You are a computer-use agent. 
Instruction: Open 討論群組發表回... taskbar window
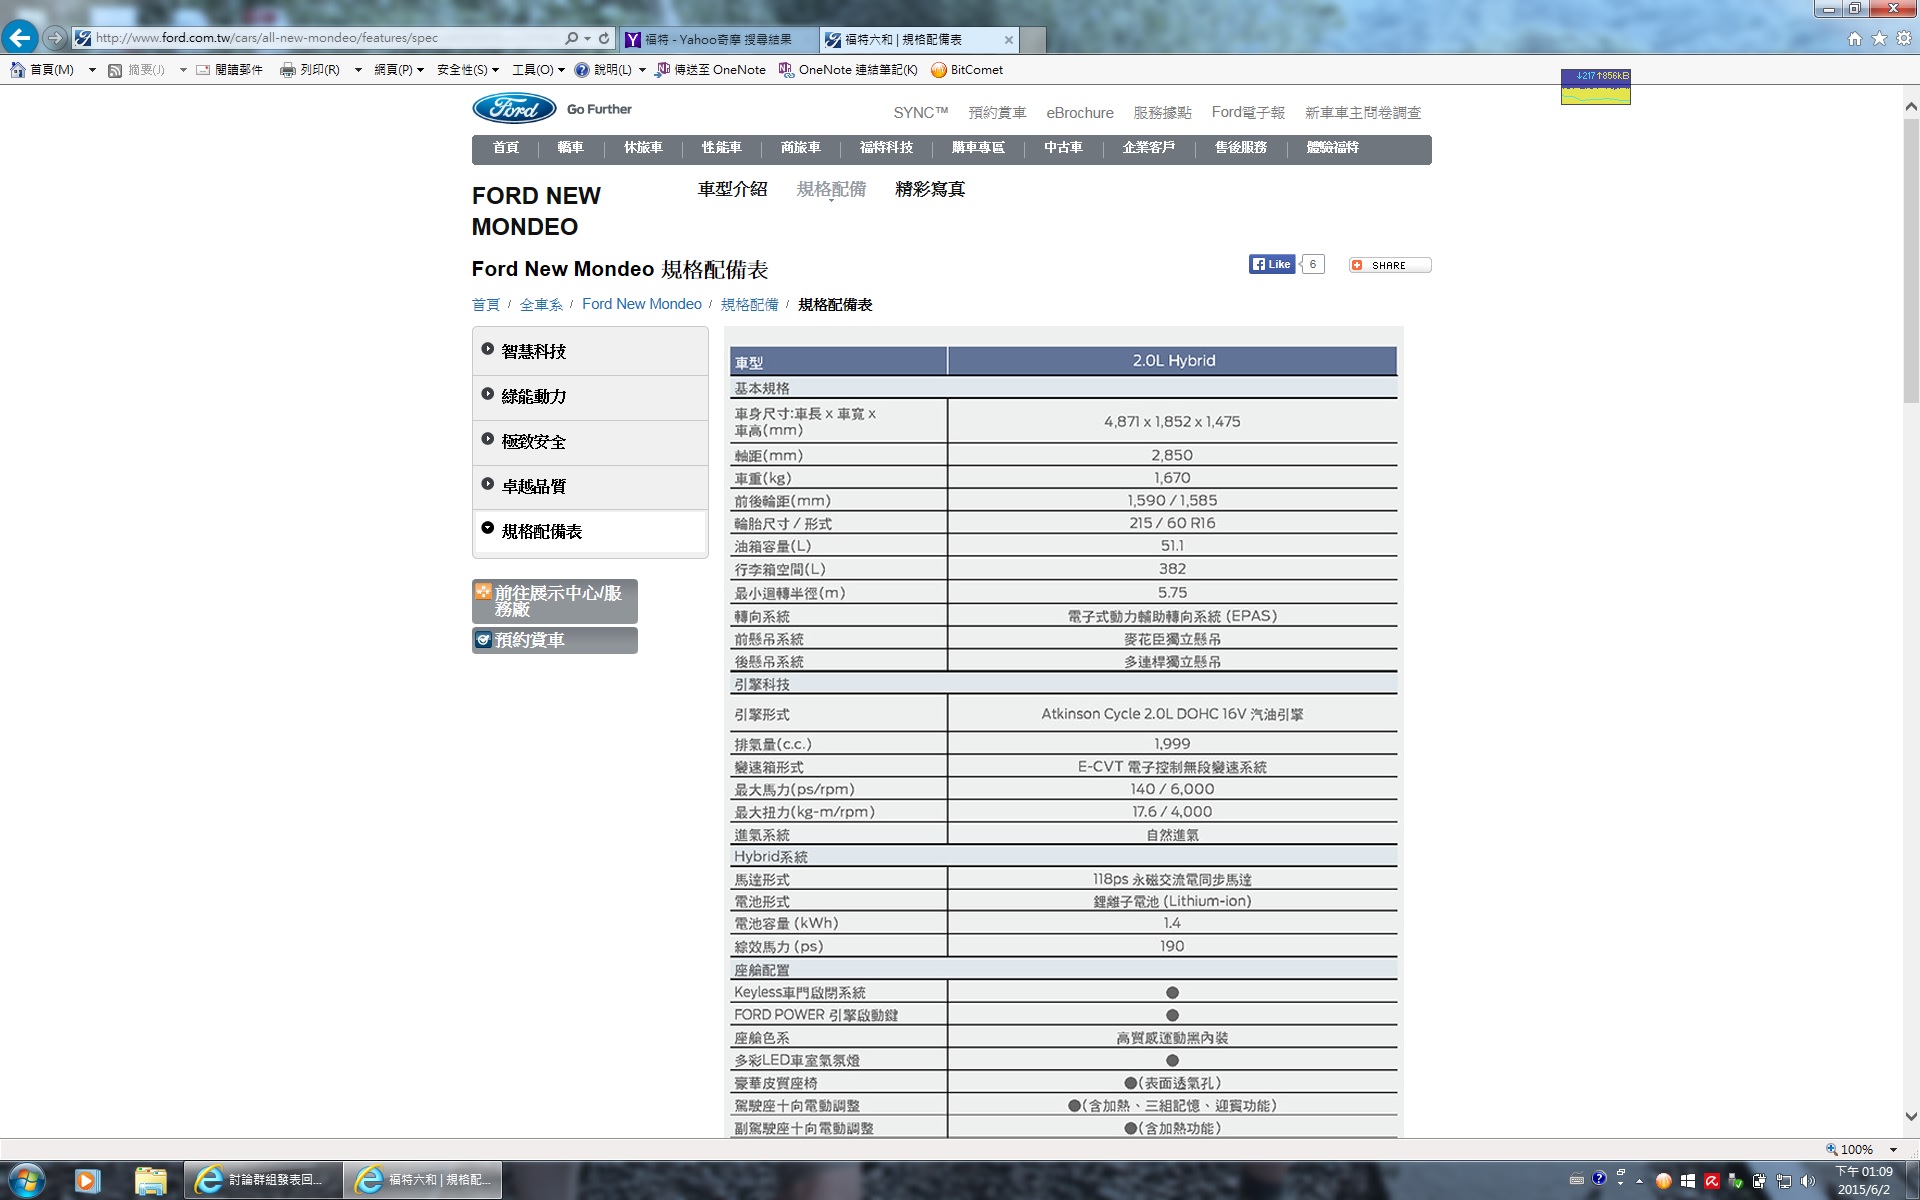264,1181
